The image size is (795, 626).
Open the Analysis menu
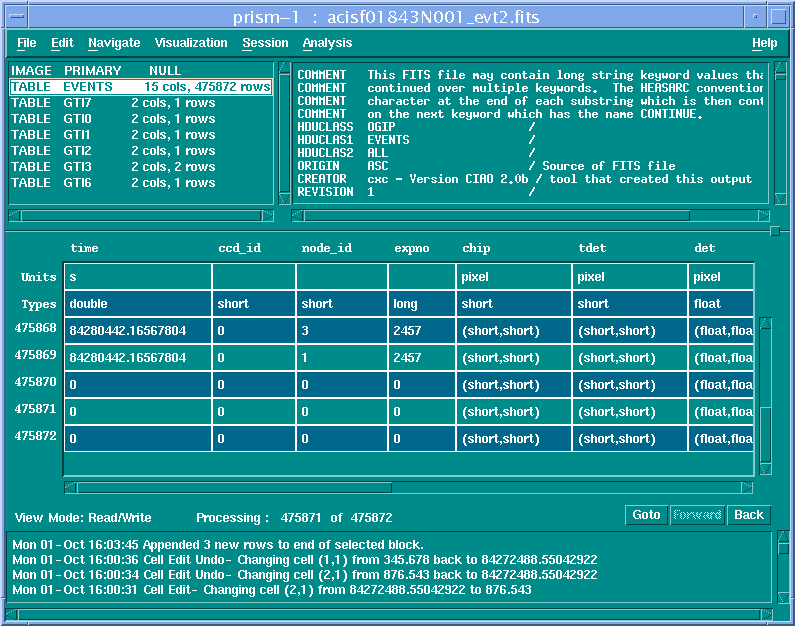(327, 43)
